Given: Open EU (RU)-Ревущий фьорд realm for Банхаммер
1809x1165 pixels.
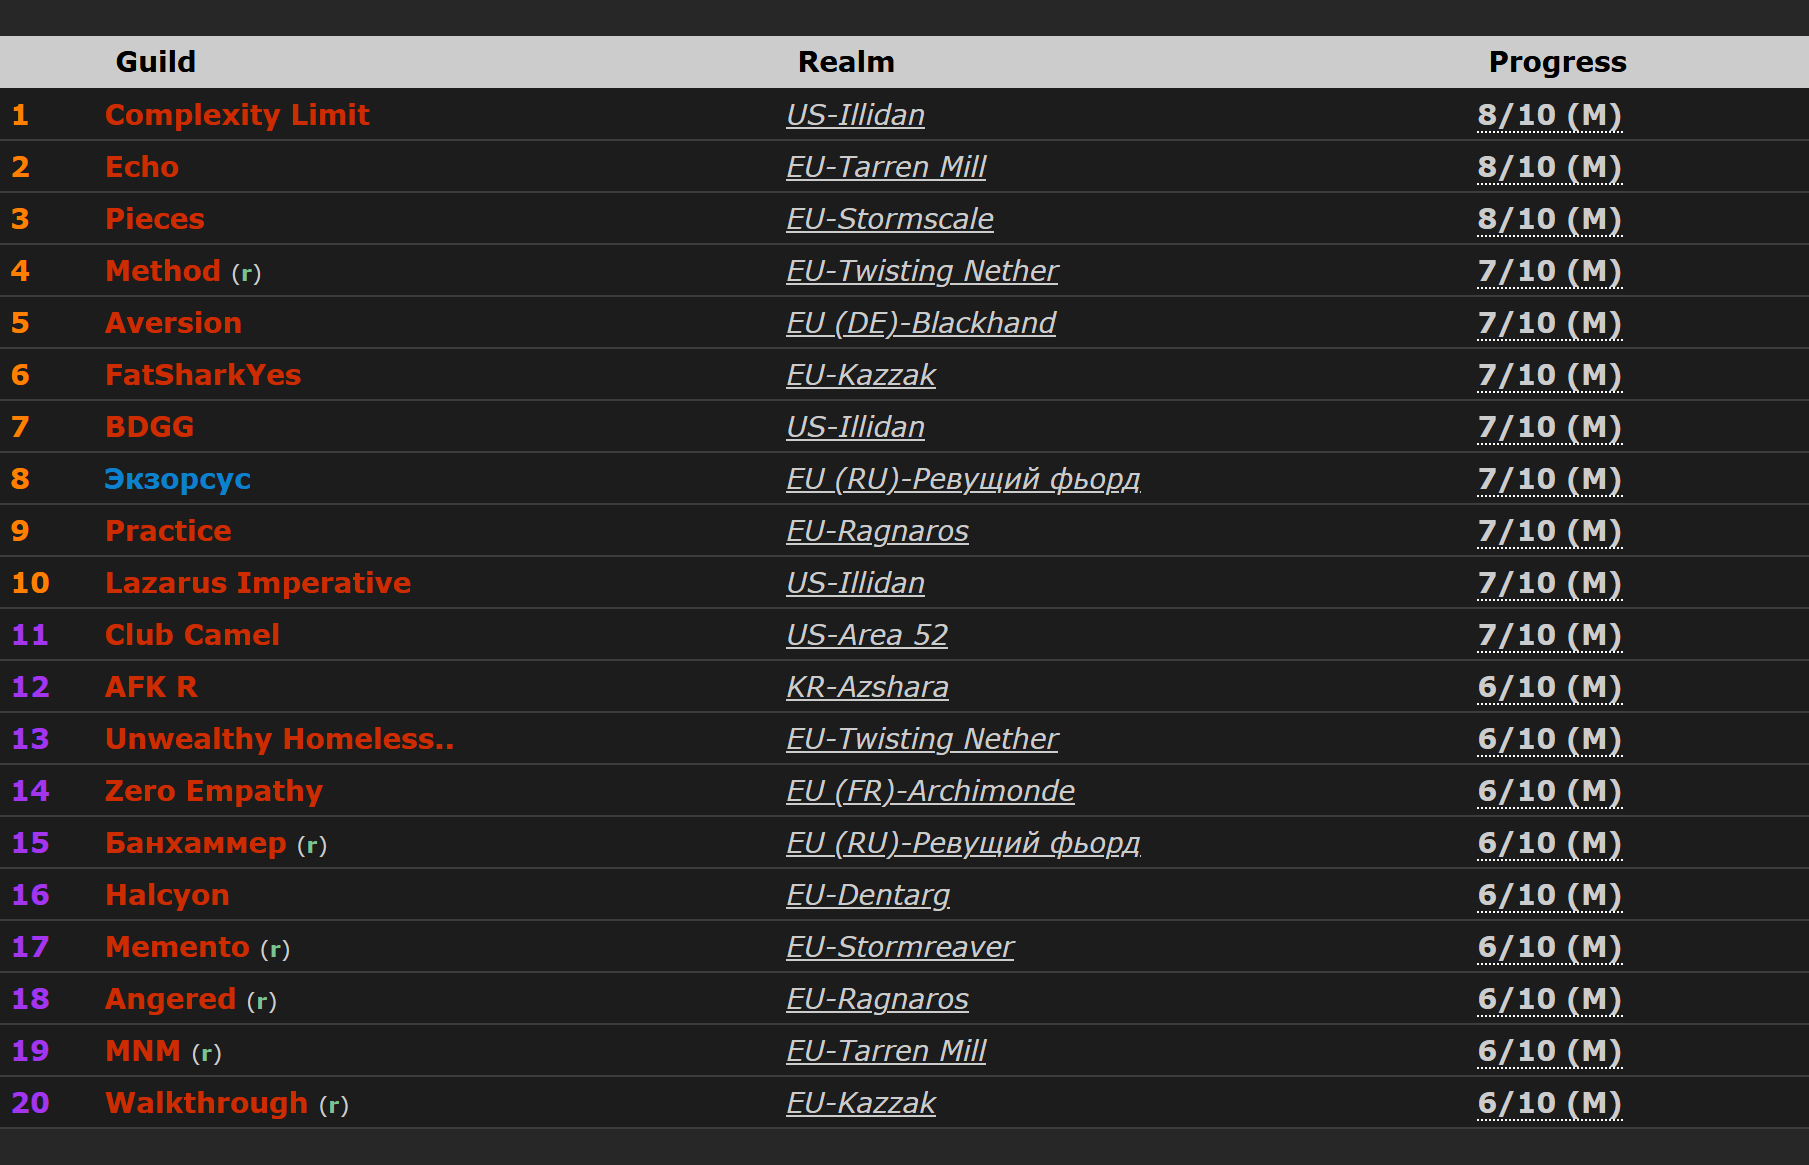Looking at the screenshot, I should point(963,843).
